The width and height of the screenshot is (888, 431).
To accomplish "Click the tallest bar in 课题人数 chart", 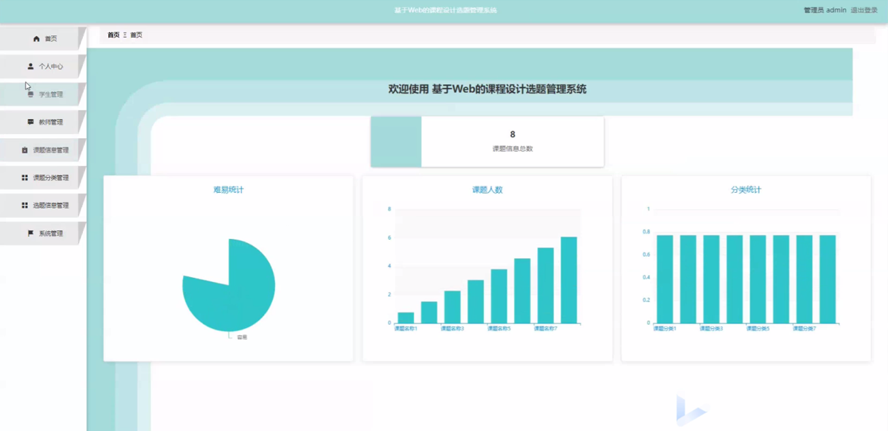I will click(569, 280).
